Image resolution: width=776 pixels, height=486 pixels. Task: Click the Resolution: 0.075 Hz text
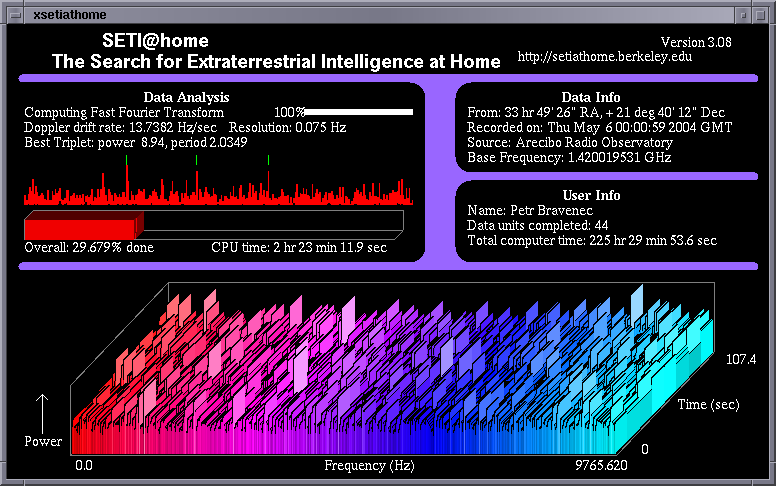[x=288, y=127]
